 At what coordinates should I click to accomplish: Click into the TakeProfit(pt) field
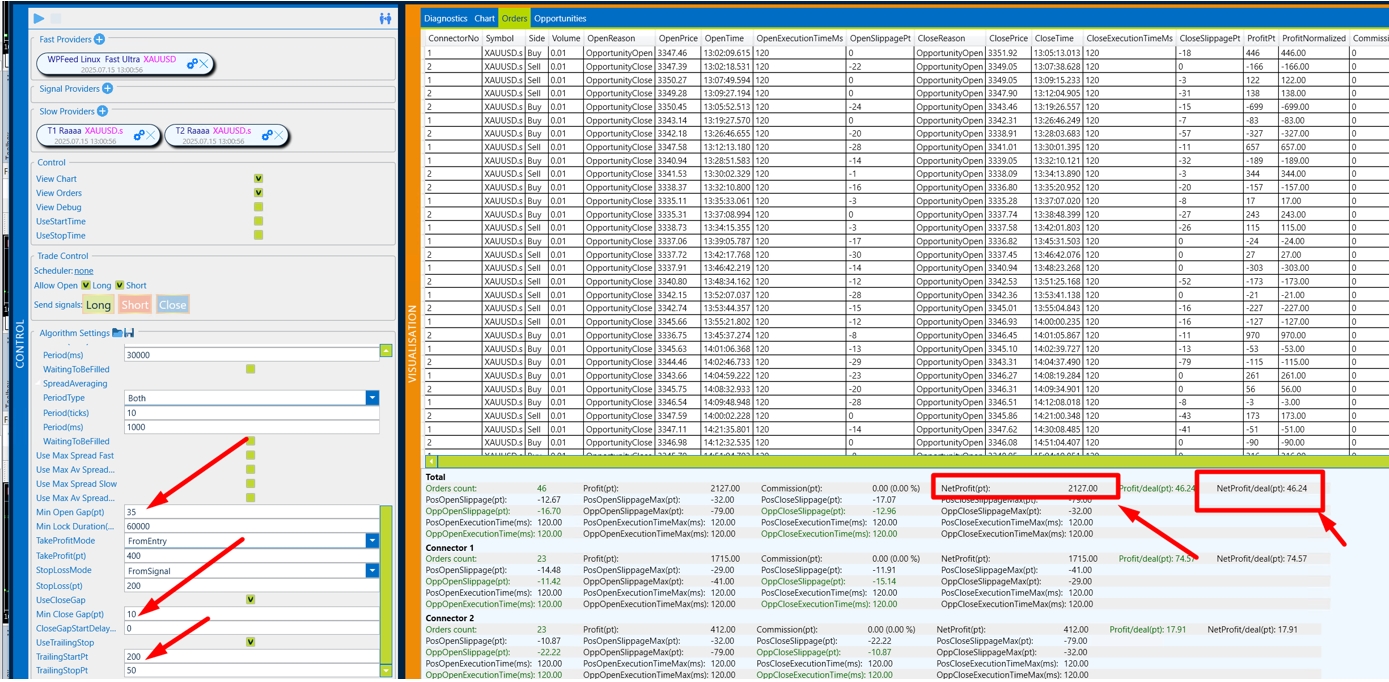point(251,555)
